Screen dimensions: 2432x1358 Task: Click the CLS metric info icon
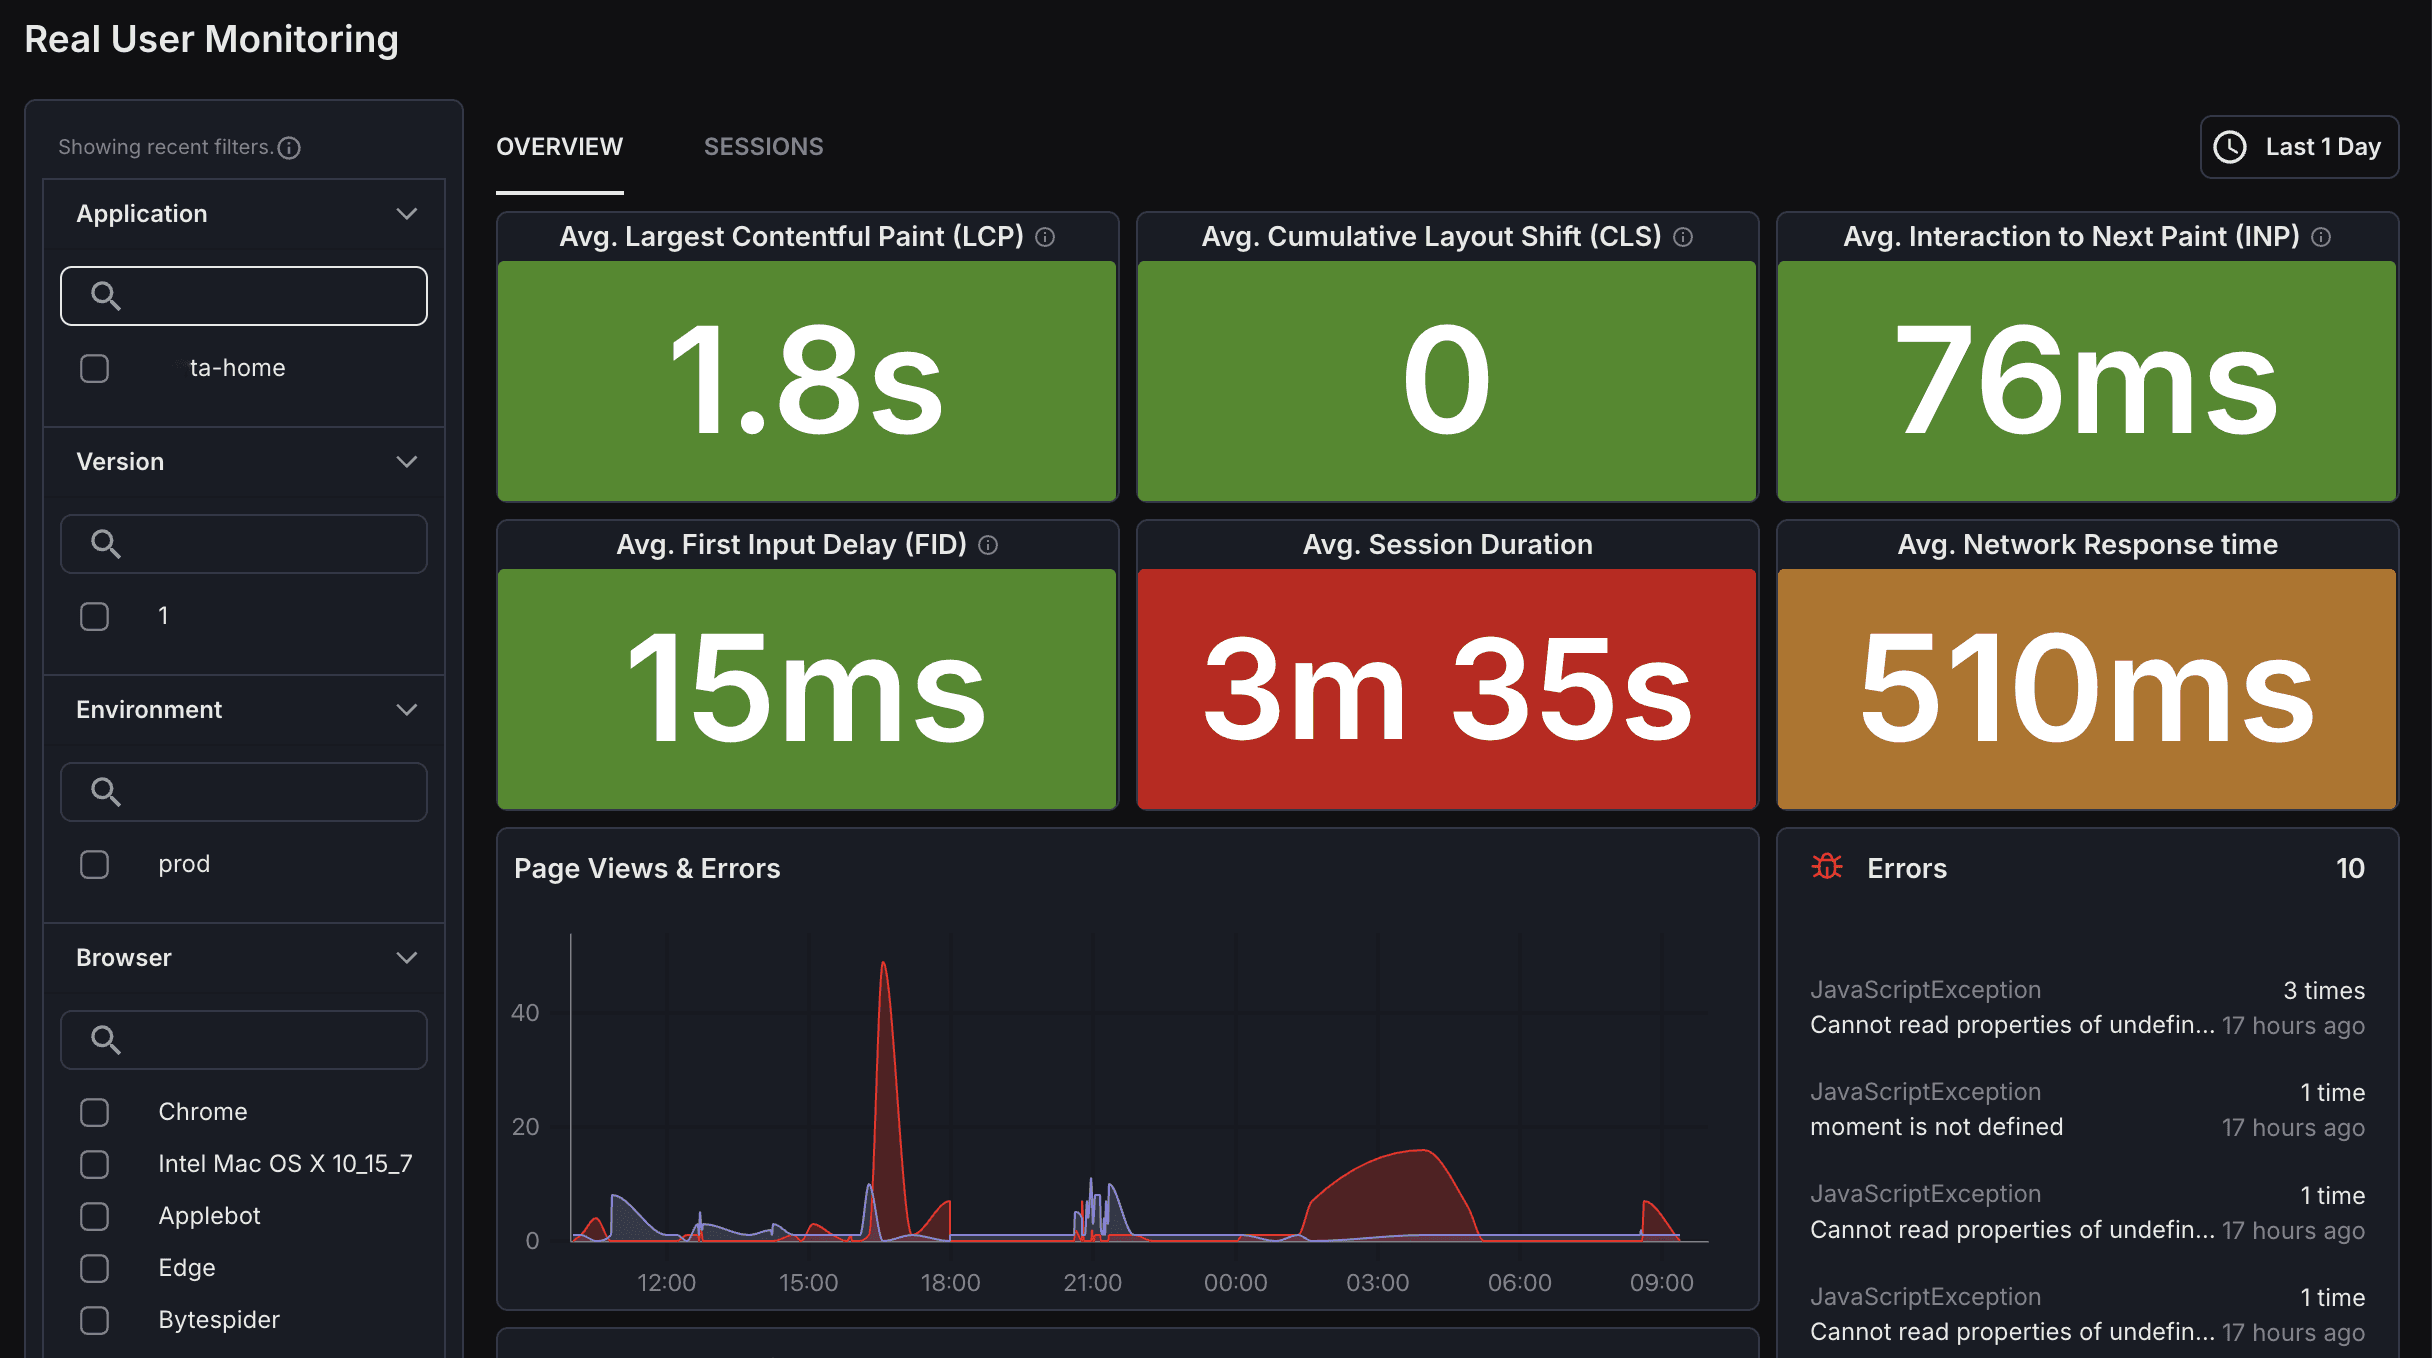click(1683, 237)
